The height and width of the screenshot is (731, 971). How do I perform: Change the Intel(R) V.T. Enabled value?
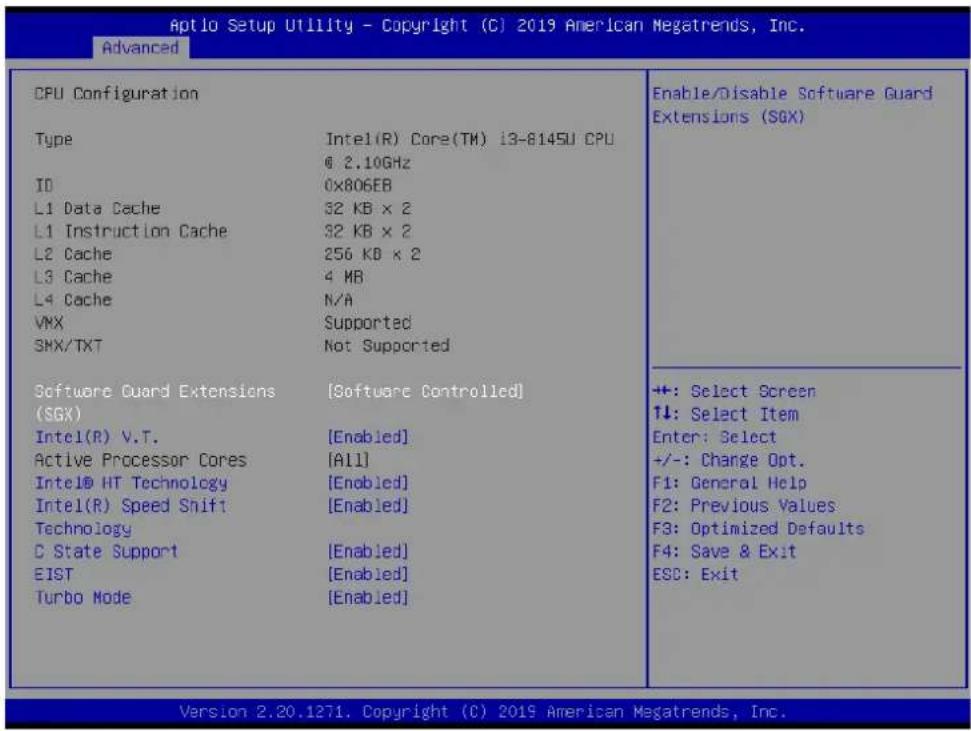point(368,437)
